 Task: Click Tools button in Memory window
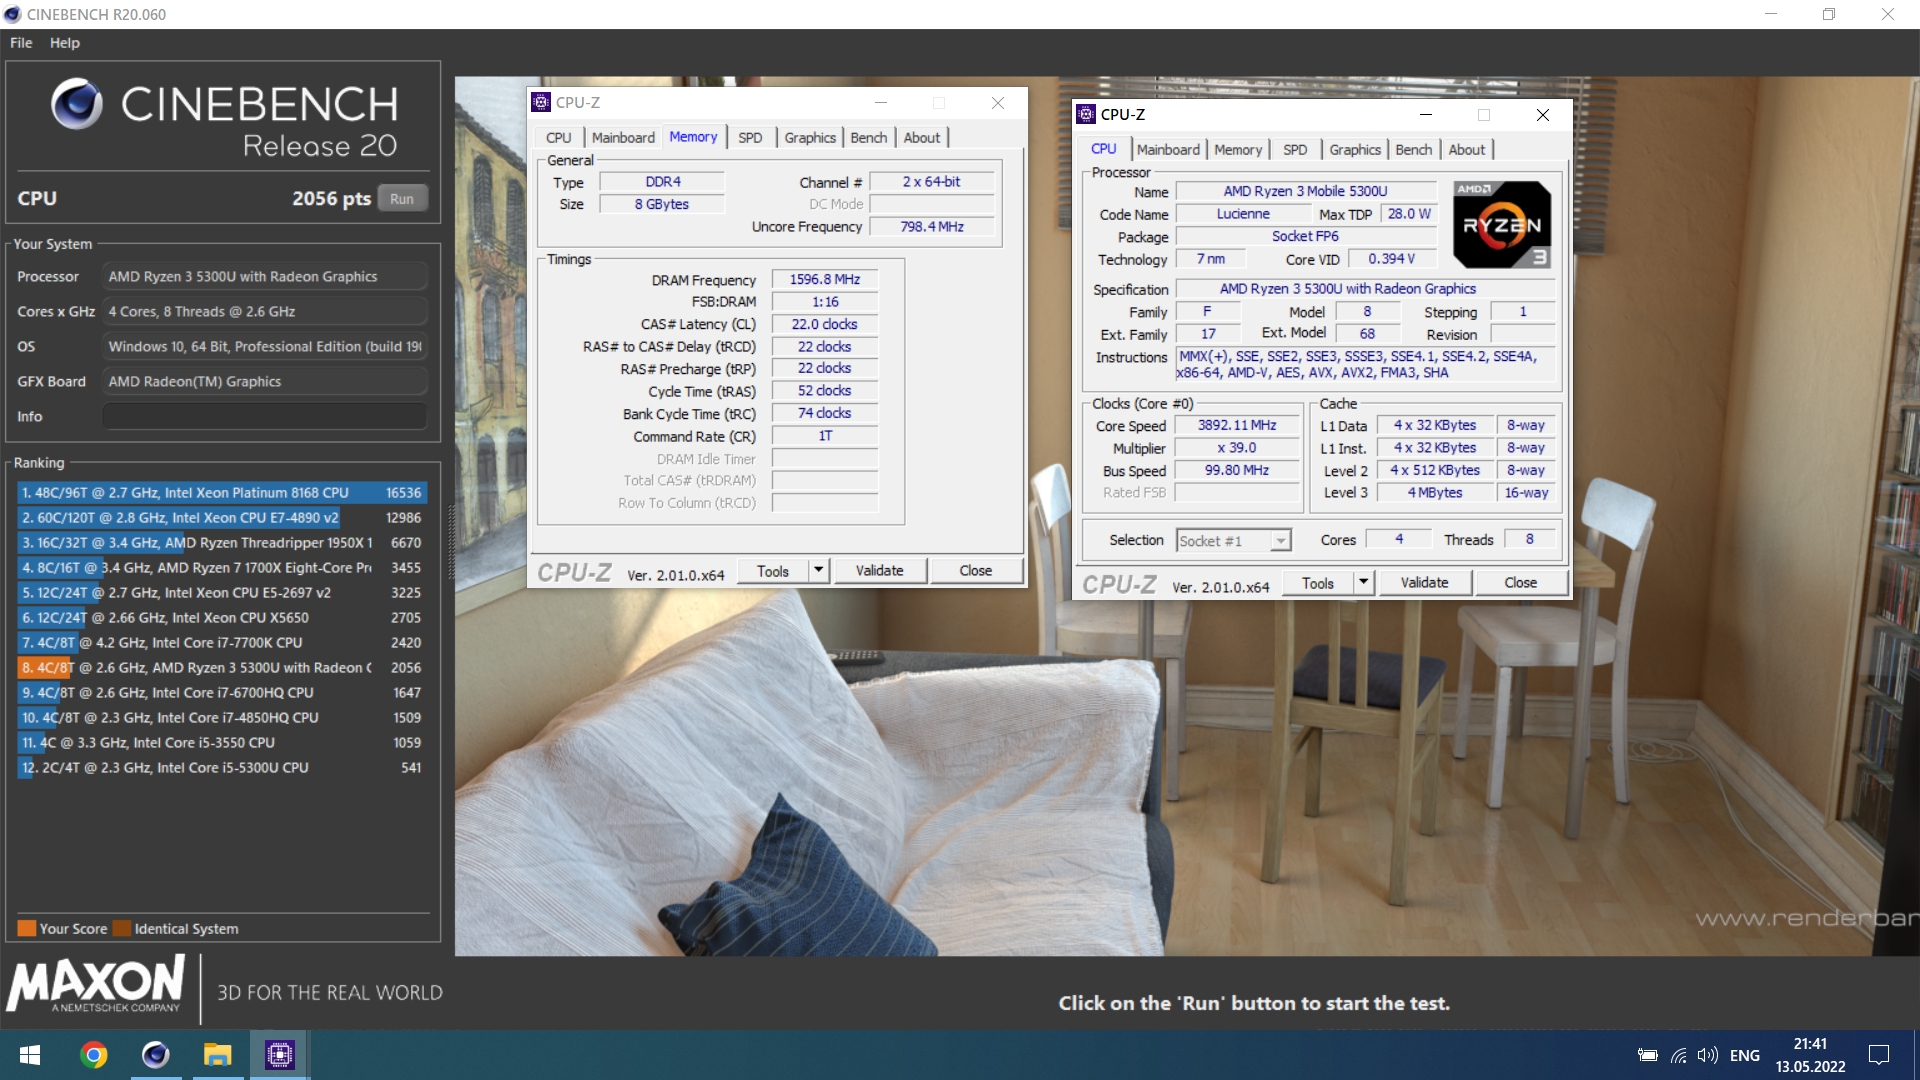tap(773, 571)
